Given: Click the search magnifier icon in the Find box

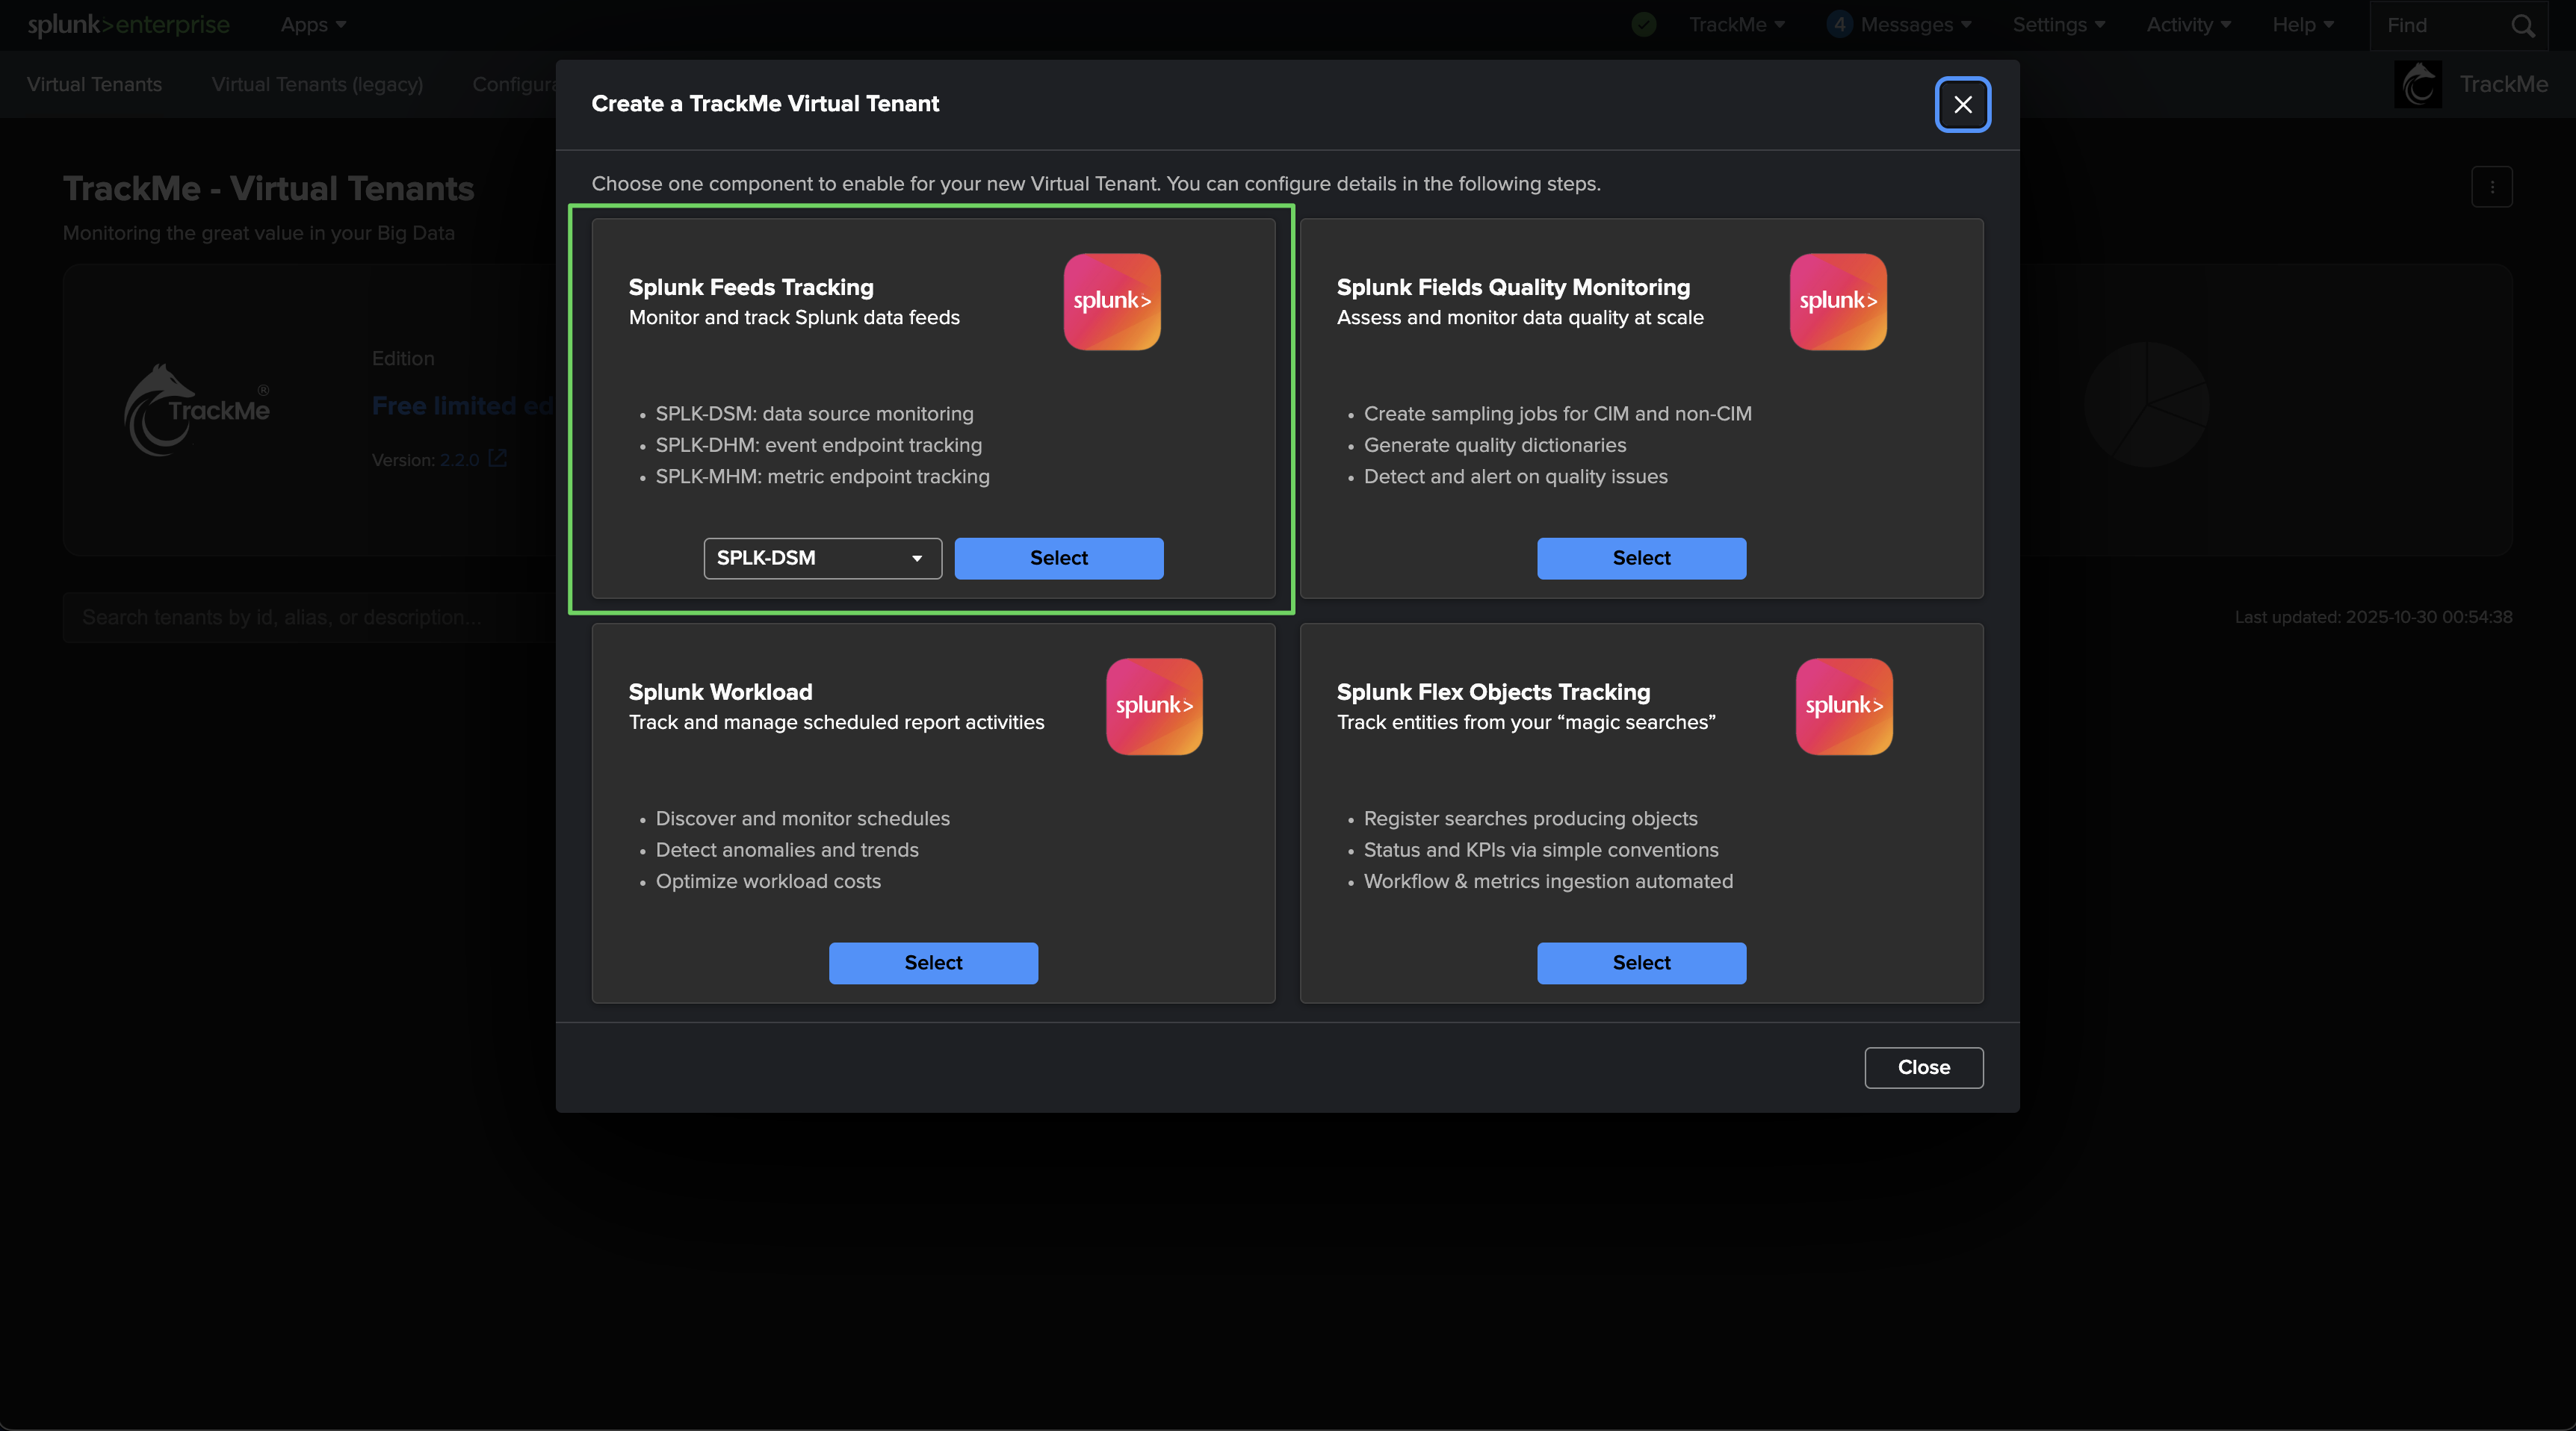Looking at the screenshot, I should [2522, 26].
